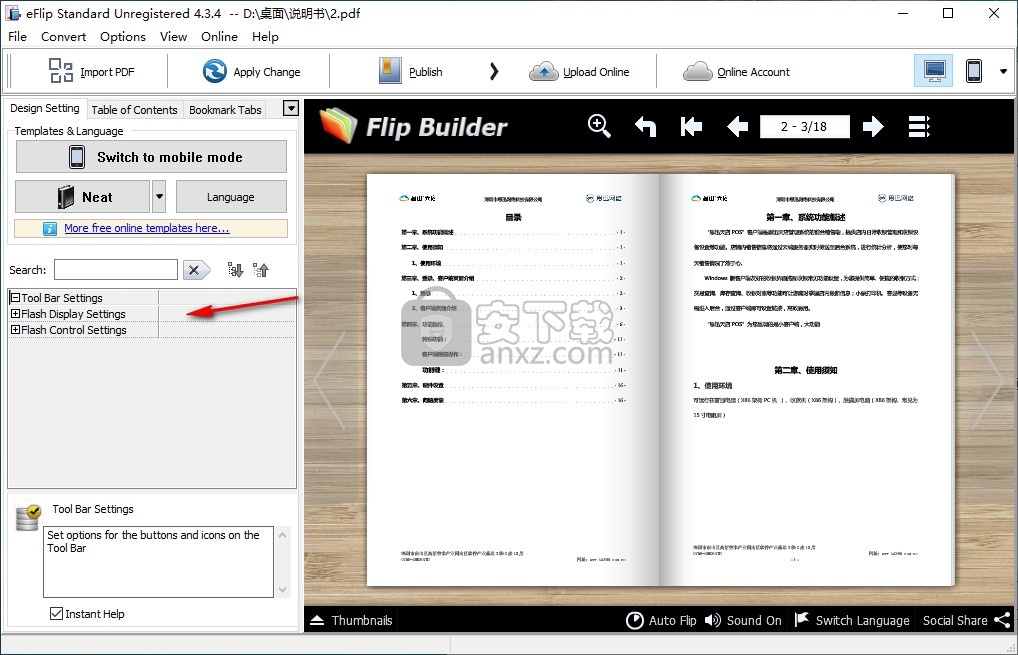Open the Online menu
Image resolution: width=1018 pixels, height=655 pixels.
click(219, 36)
